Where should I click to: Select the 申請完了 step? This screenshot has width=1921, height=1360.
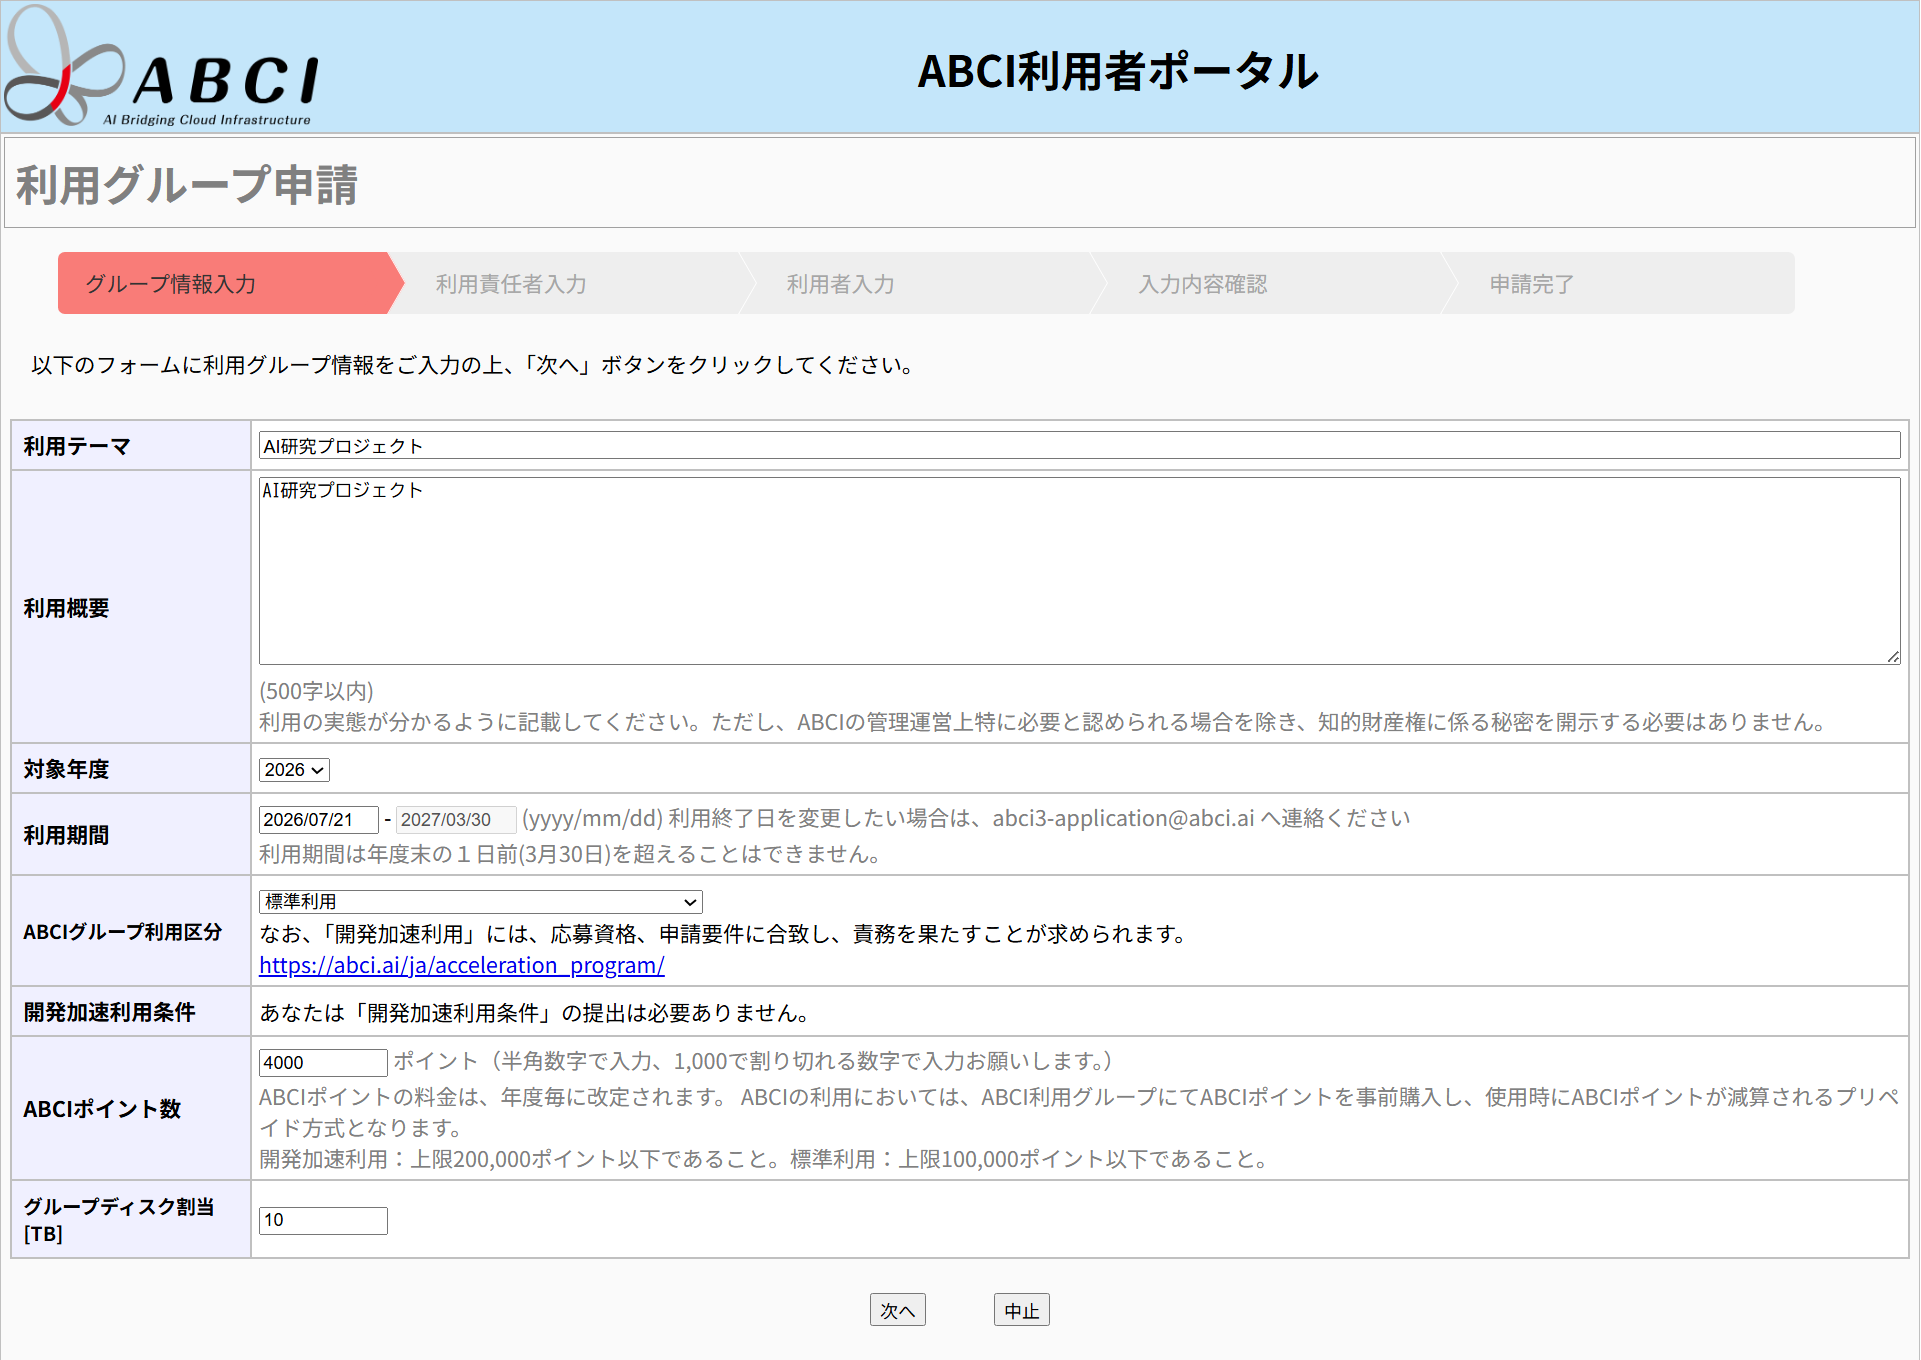click(1620, 284)
